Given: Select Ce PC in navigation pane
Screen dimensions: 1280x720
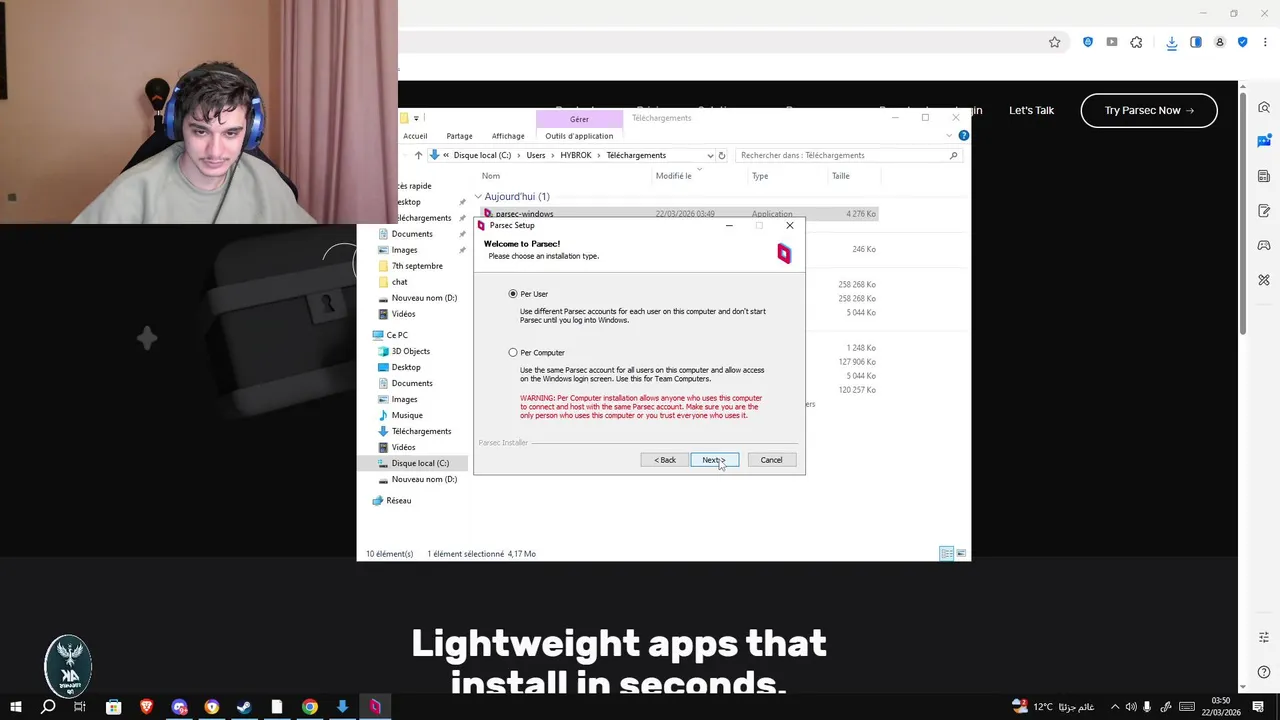Looking at the screenshot, I should click(397, 335).
